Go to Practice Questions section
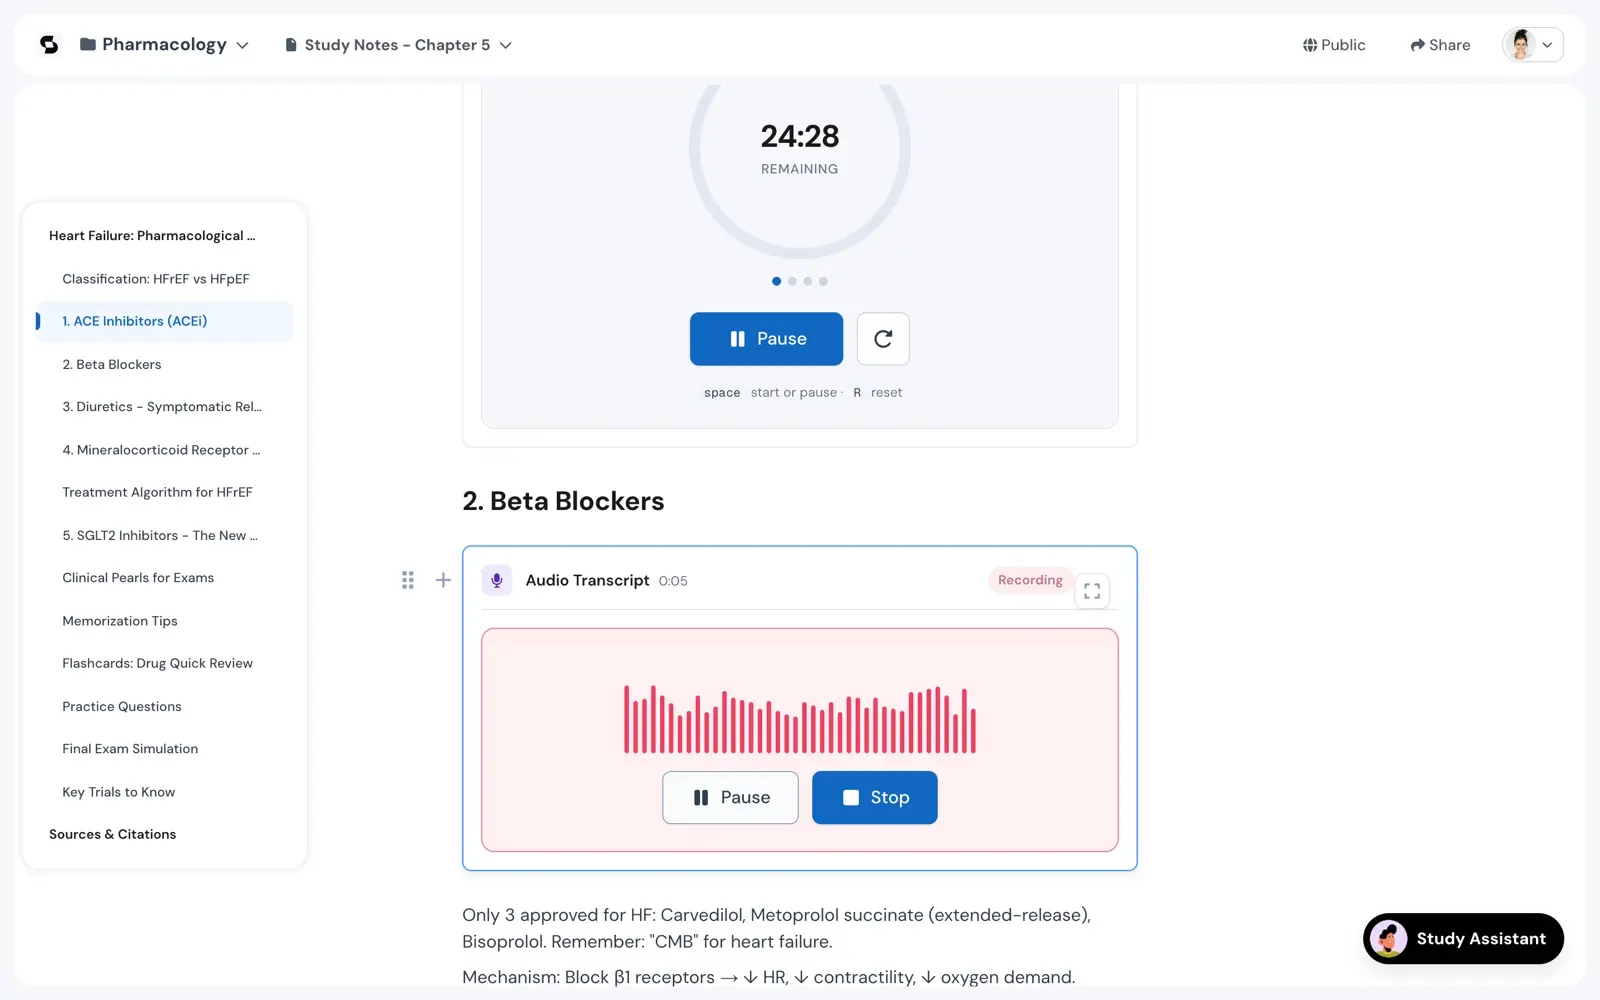Image resolution: width=1600 pixels, height=1000 pixels. point(122,706)
